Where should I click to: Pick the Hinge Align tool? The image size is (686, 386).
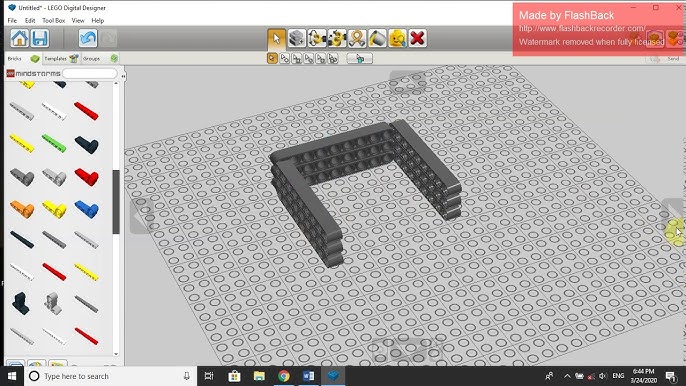tap(337, 39)
